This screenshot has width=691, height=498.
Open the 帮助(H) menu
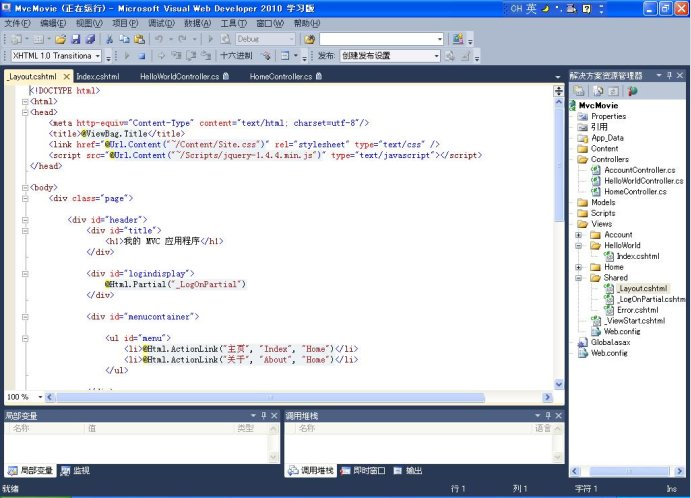click(x=307, y=23)
